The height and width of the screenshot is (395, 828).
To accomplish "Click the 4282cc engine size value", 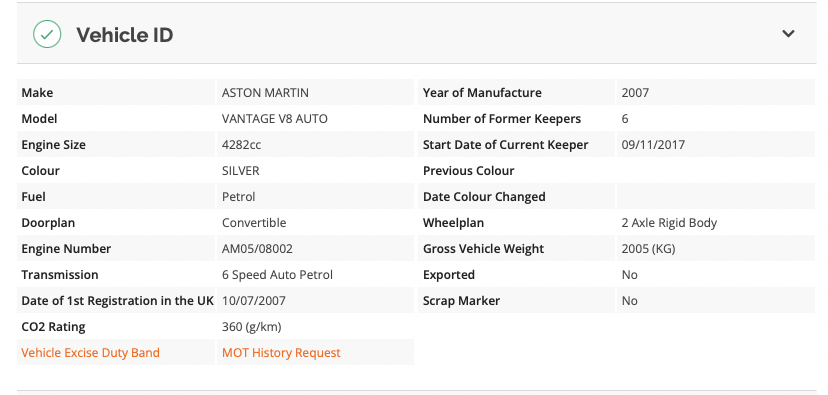I will click(241, 145).
